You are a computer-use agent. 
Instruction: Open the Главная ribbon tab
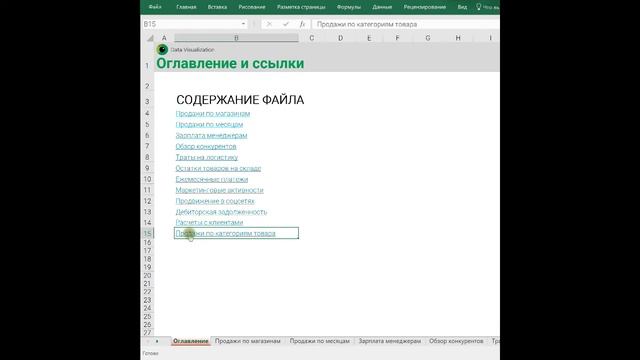click(186, 7)
